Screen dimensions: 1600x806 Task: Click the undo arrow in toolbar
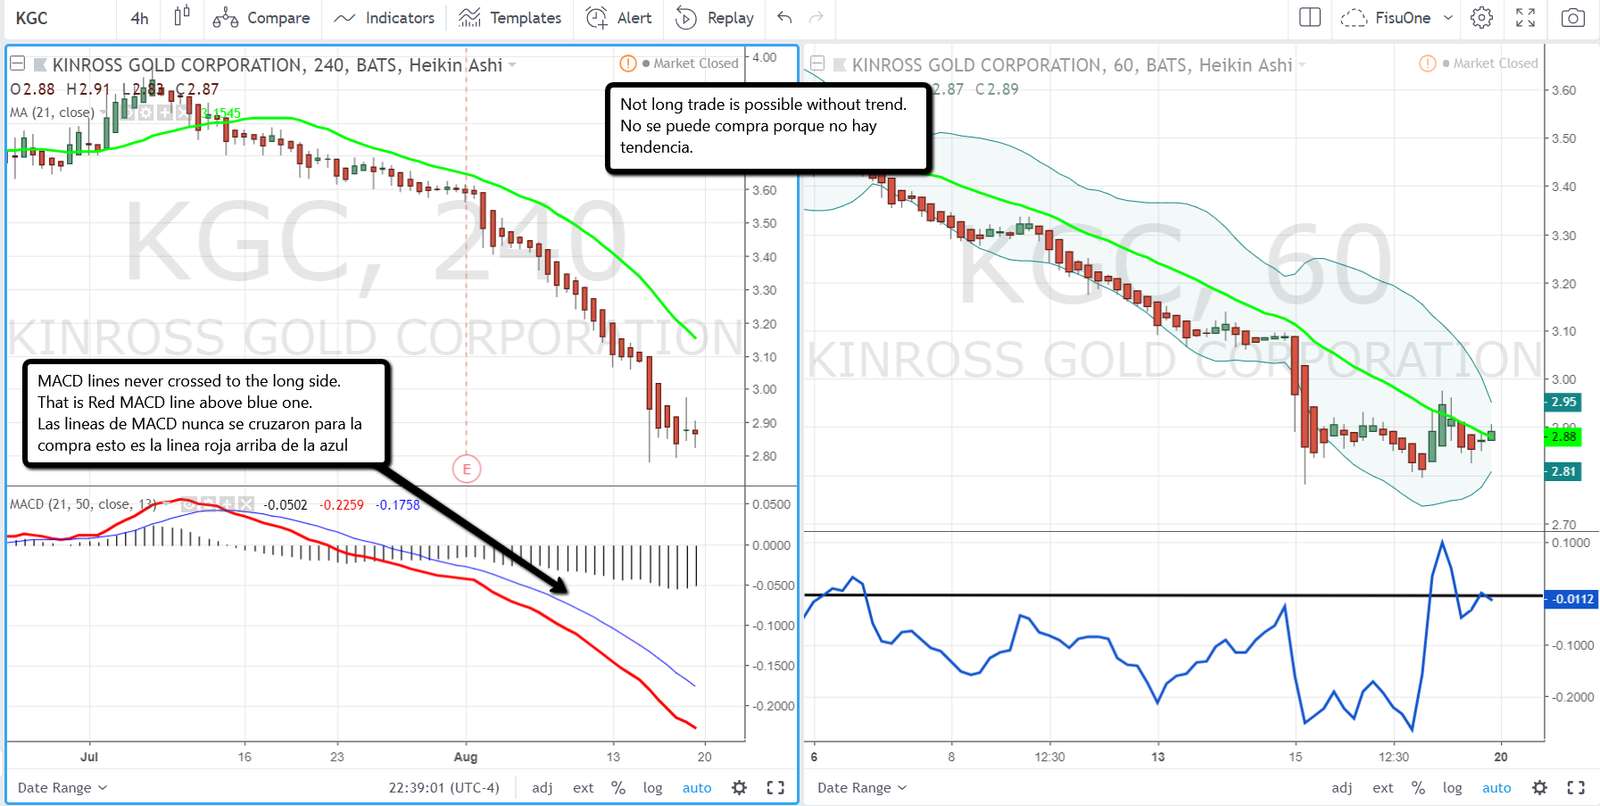coord(785,18)
